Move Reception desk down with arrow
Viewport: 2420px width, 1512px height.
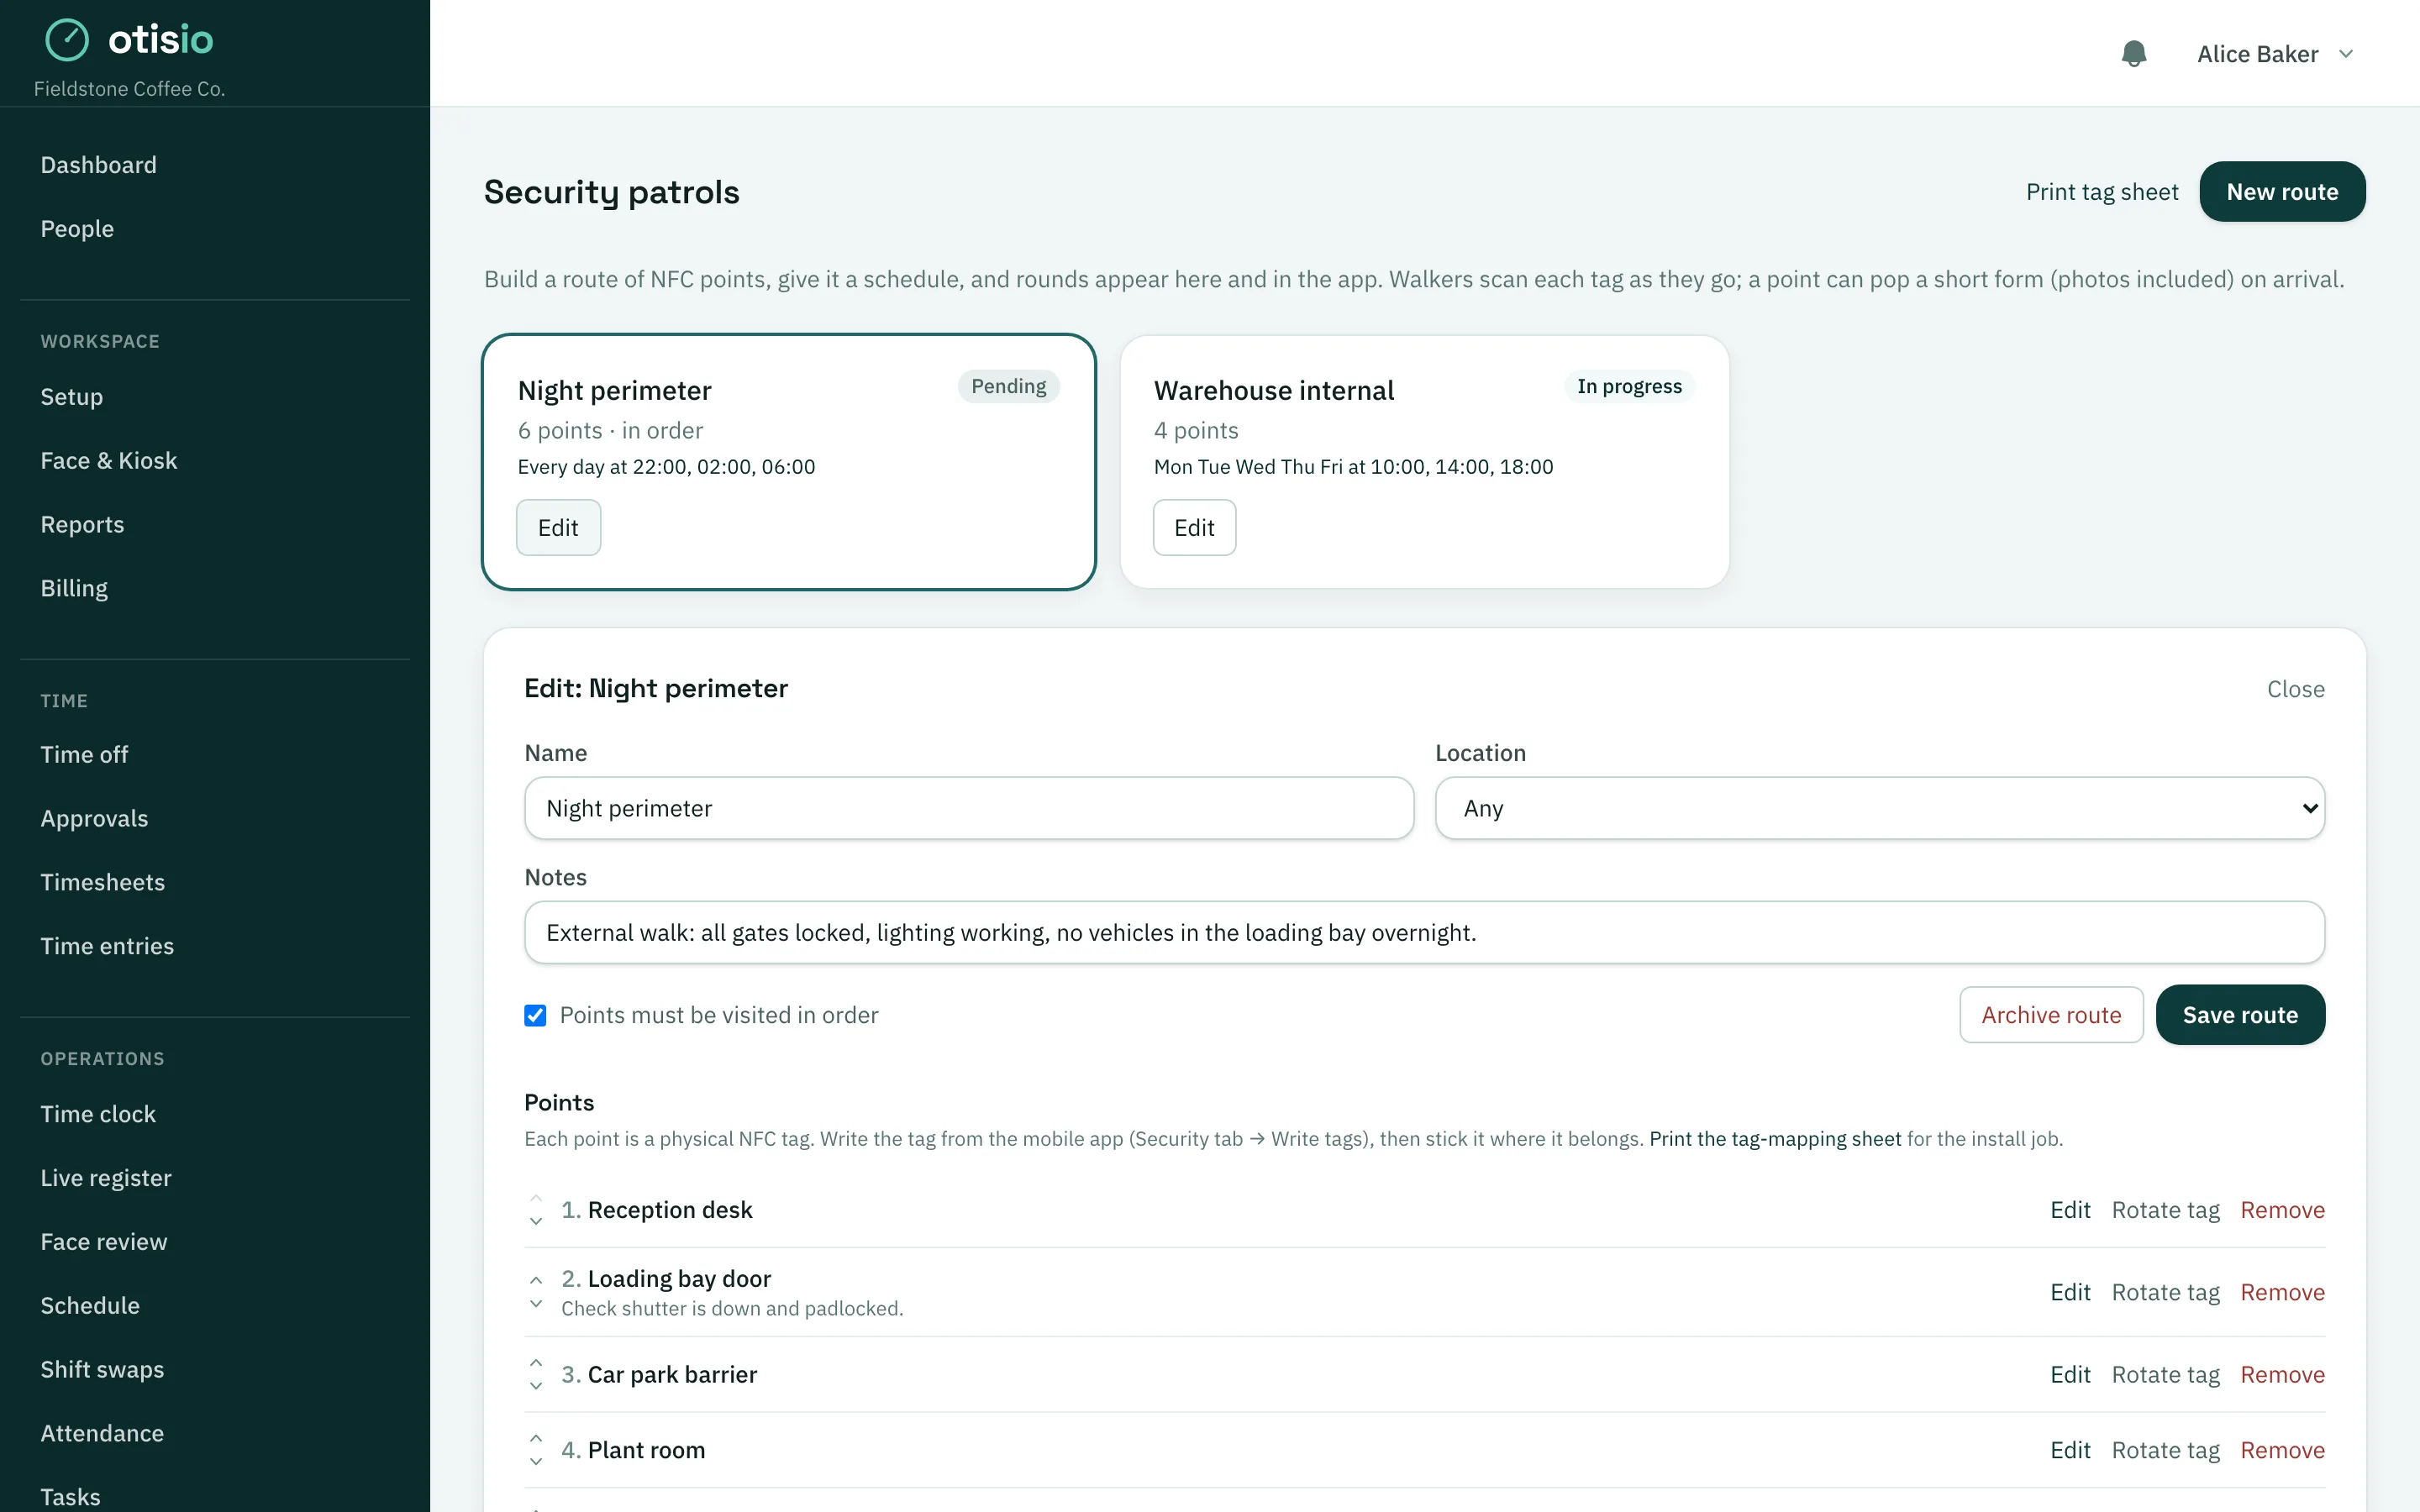[536, 1221]
